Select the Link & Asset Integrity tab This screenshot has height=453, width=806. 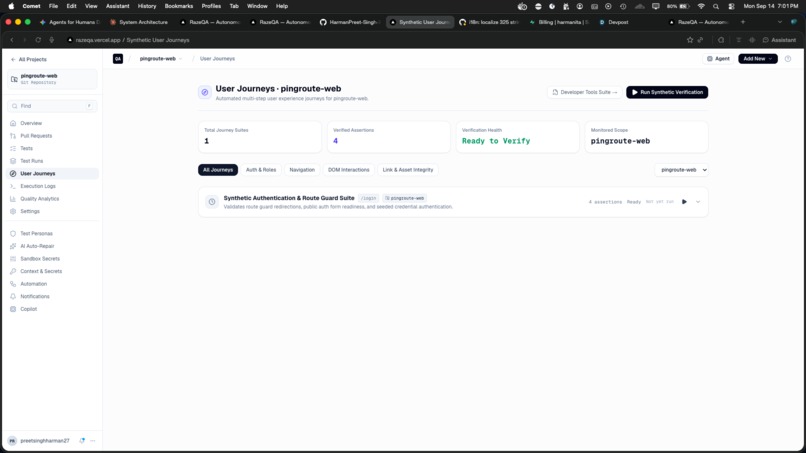408,170
